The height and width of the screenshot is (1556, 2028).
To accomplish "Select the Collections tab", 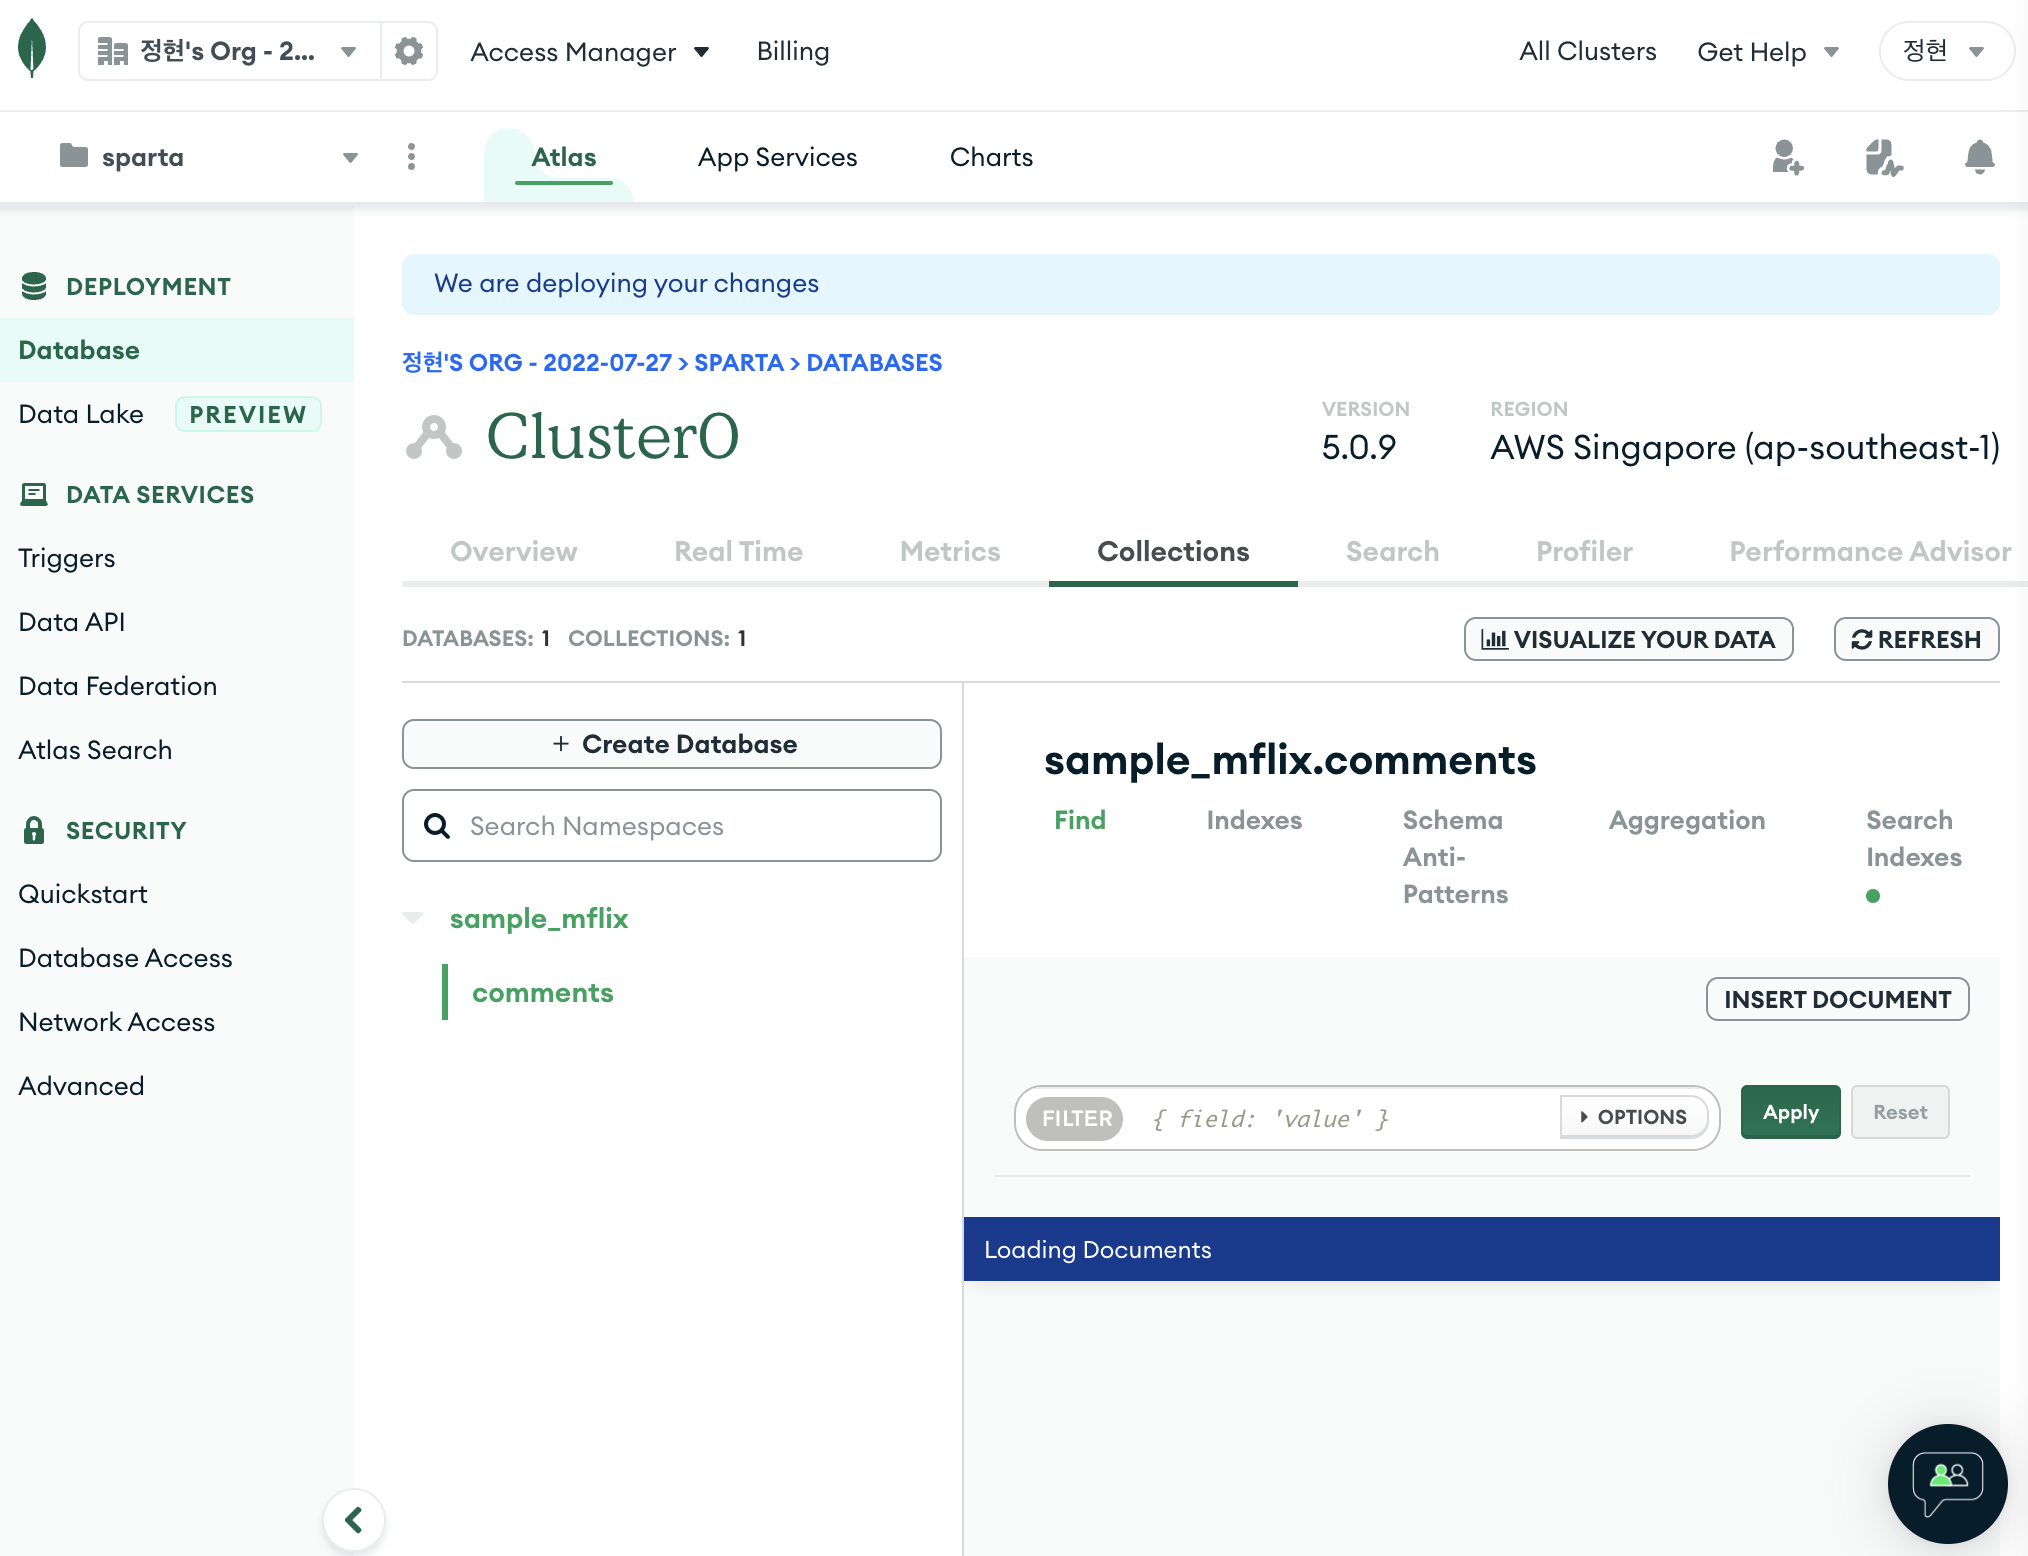I will click(1173, 551).
